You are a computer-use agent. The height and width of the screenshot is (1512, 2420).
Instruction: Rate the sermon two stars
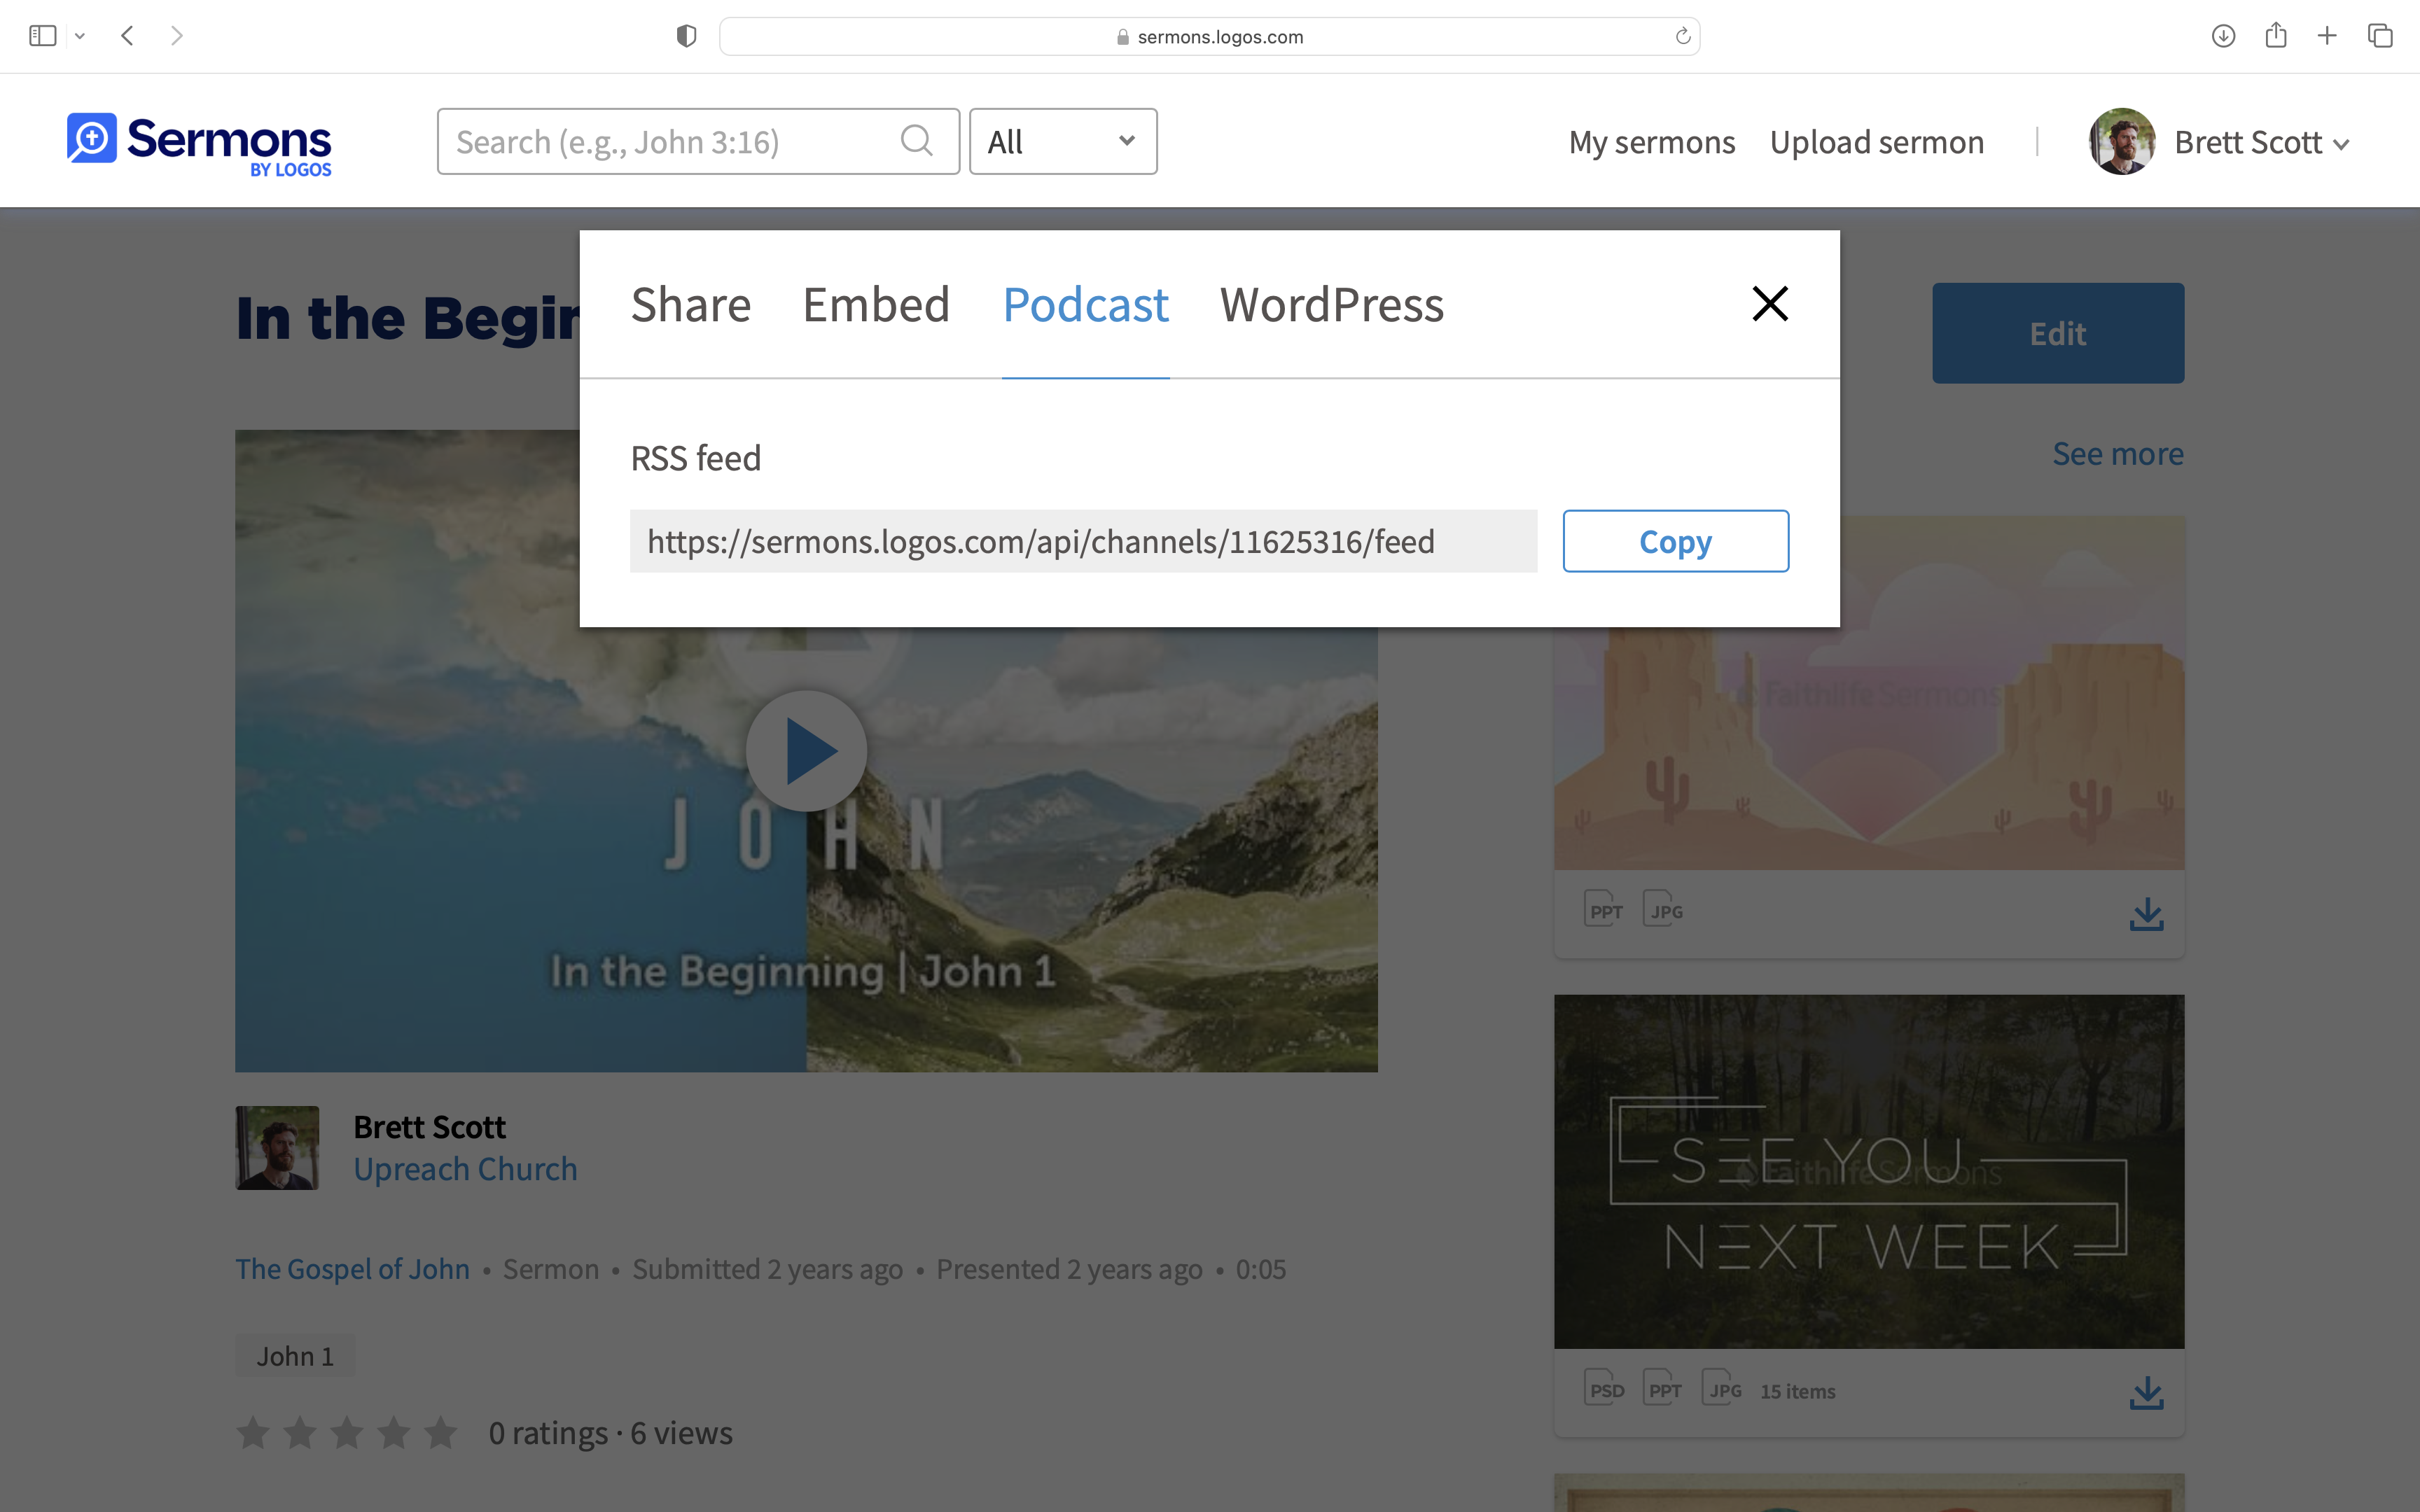[300, 1433]
